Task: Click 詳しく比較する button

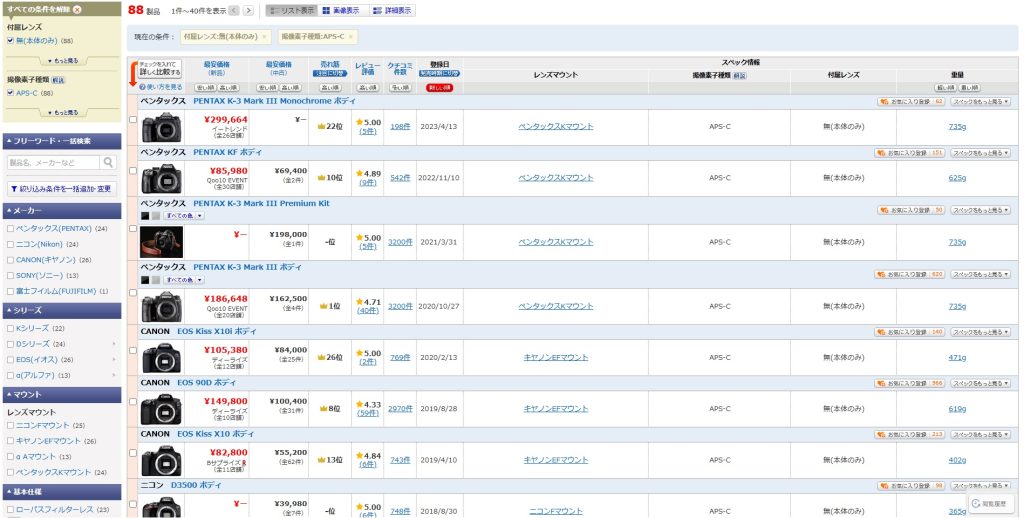Action: point(160,69)
